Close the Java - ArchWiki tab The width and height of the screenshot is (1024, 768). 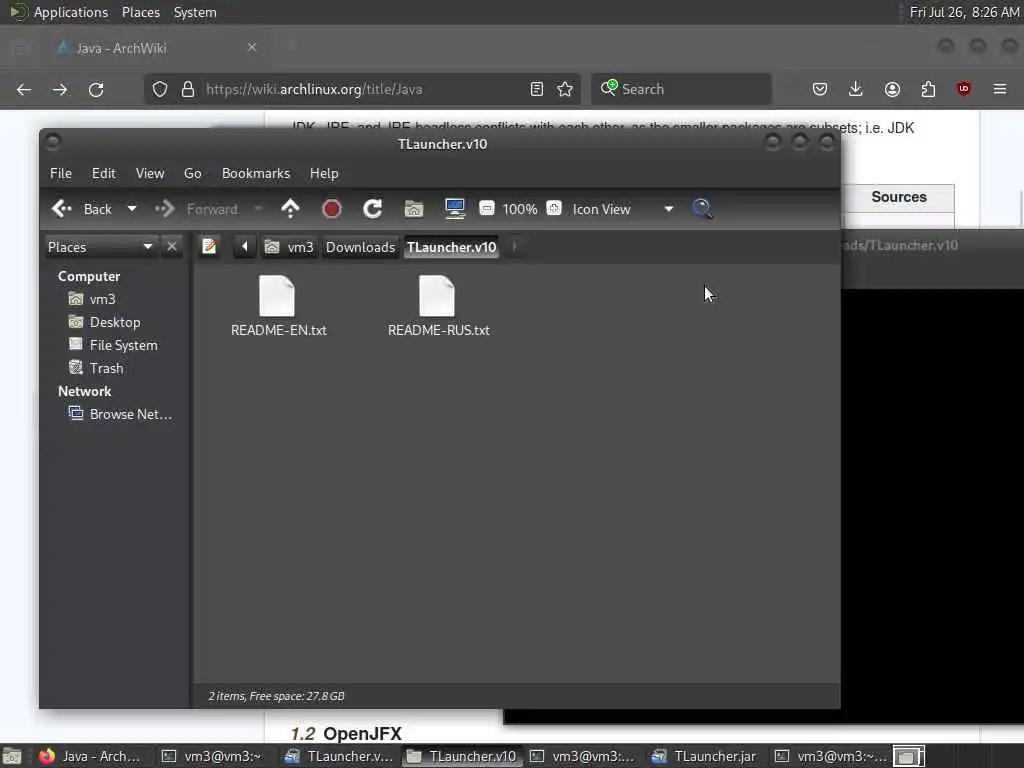tap(252, 48)
